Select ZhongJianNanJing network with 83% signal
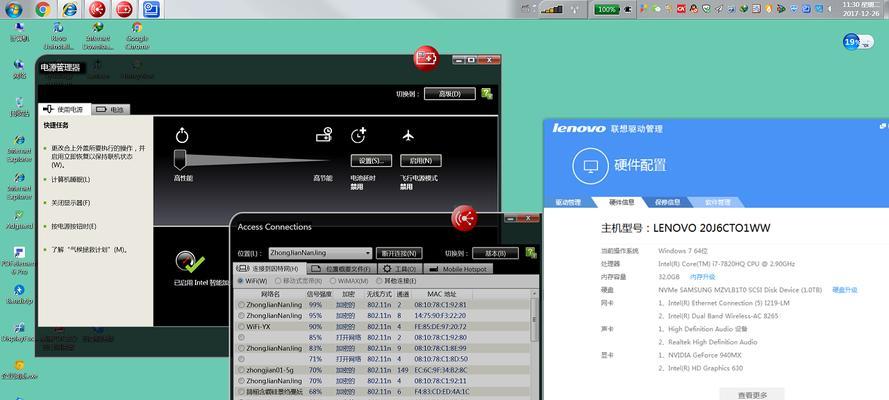889x400 pixels. click(x=242, y=348)
